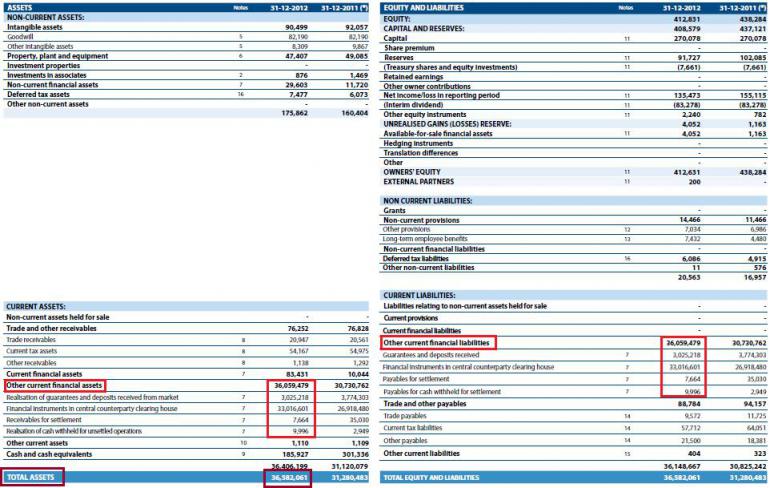Select the NON CURRENT LIABILITIES section header

[428, 201]
